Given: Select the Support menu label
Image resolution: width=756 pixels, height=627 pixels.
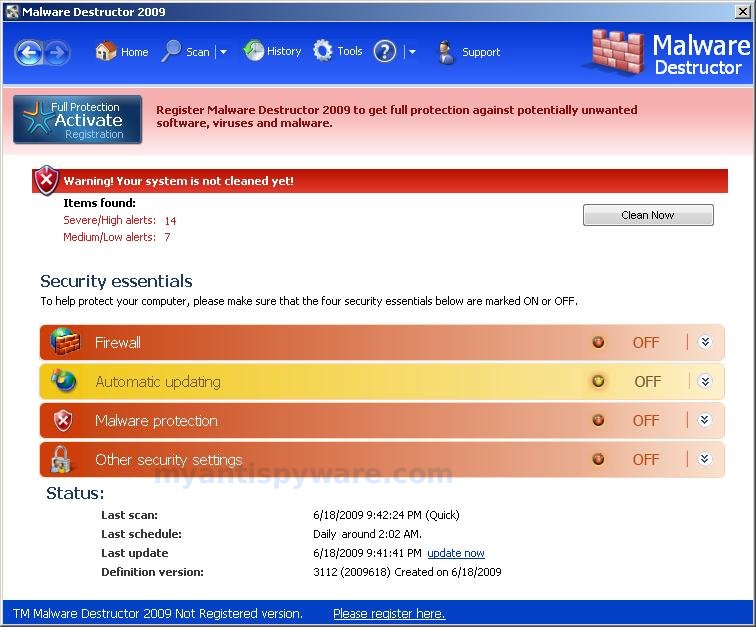Looking at the screenshot, I should point(481,52).
